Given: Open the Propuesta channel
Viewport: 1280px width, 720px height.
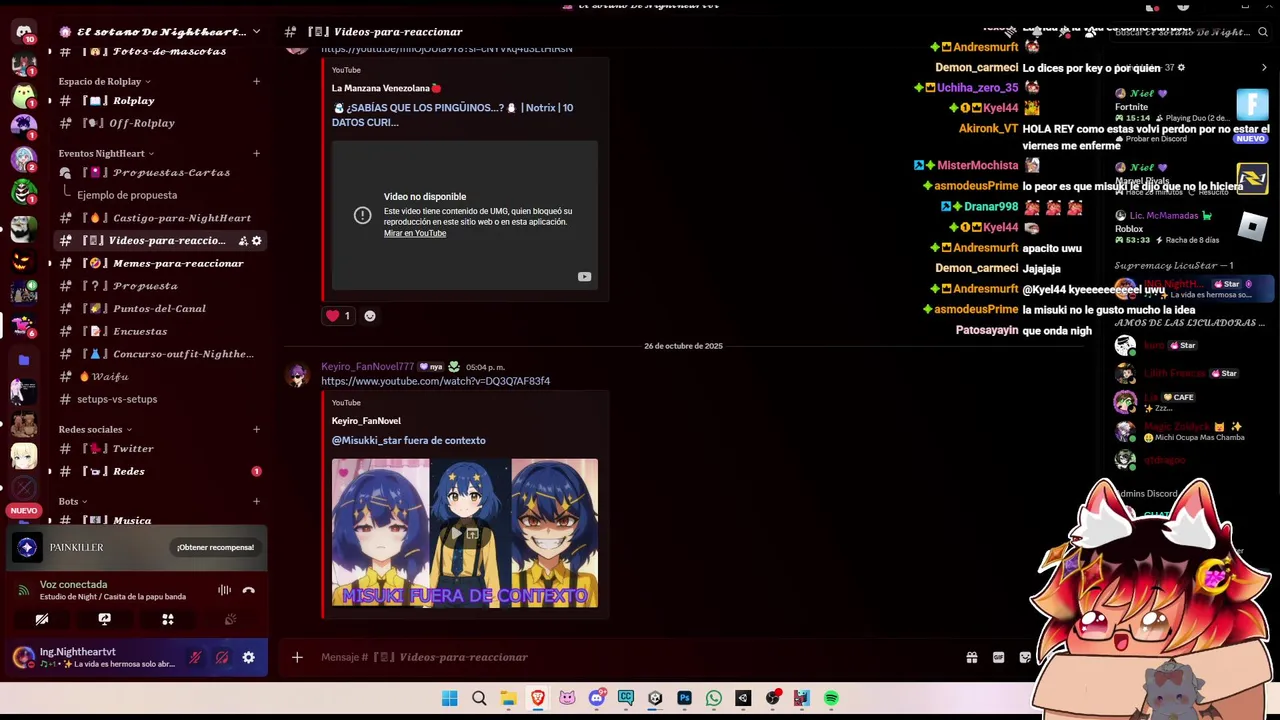Looking at the screenshot, I should 160,286.
